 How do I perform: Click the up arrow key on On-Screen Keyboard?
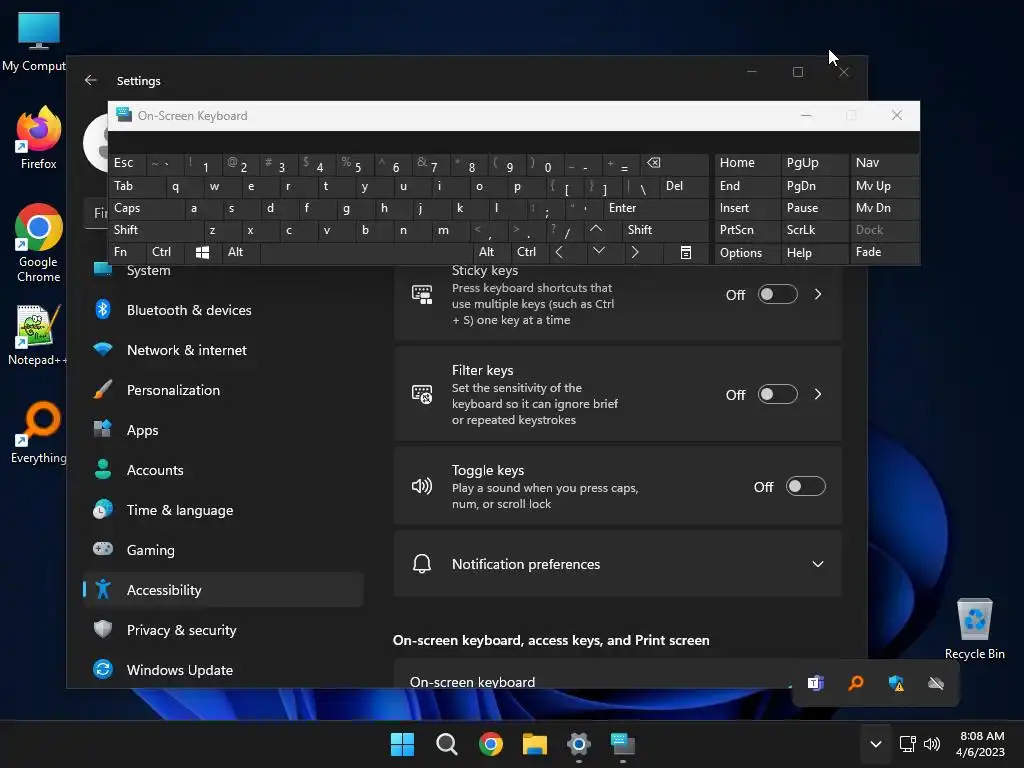pyautogui.click(x=596, y=229)
